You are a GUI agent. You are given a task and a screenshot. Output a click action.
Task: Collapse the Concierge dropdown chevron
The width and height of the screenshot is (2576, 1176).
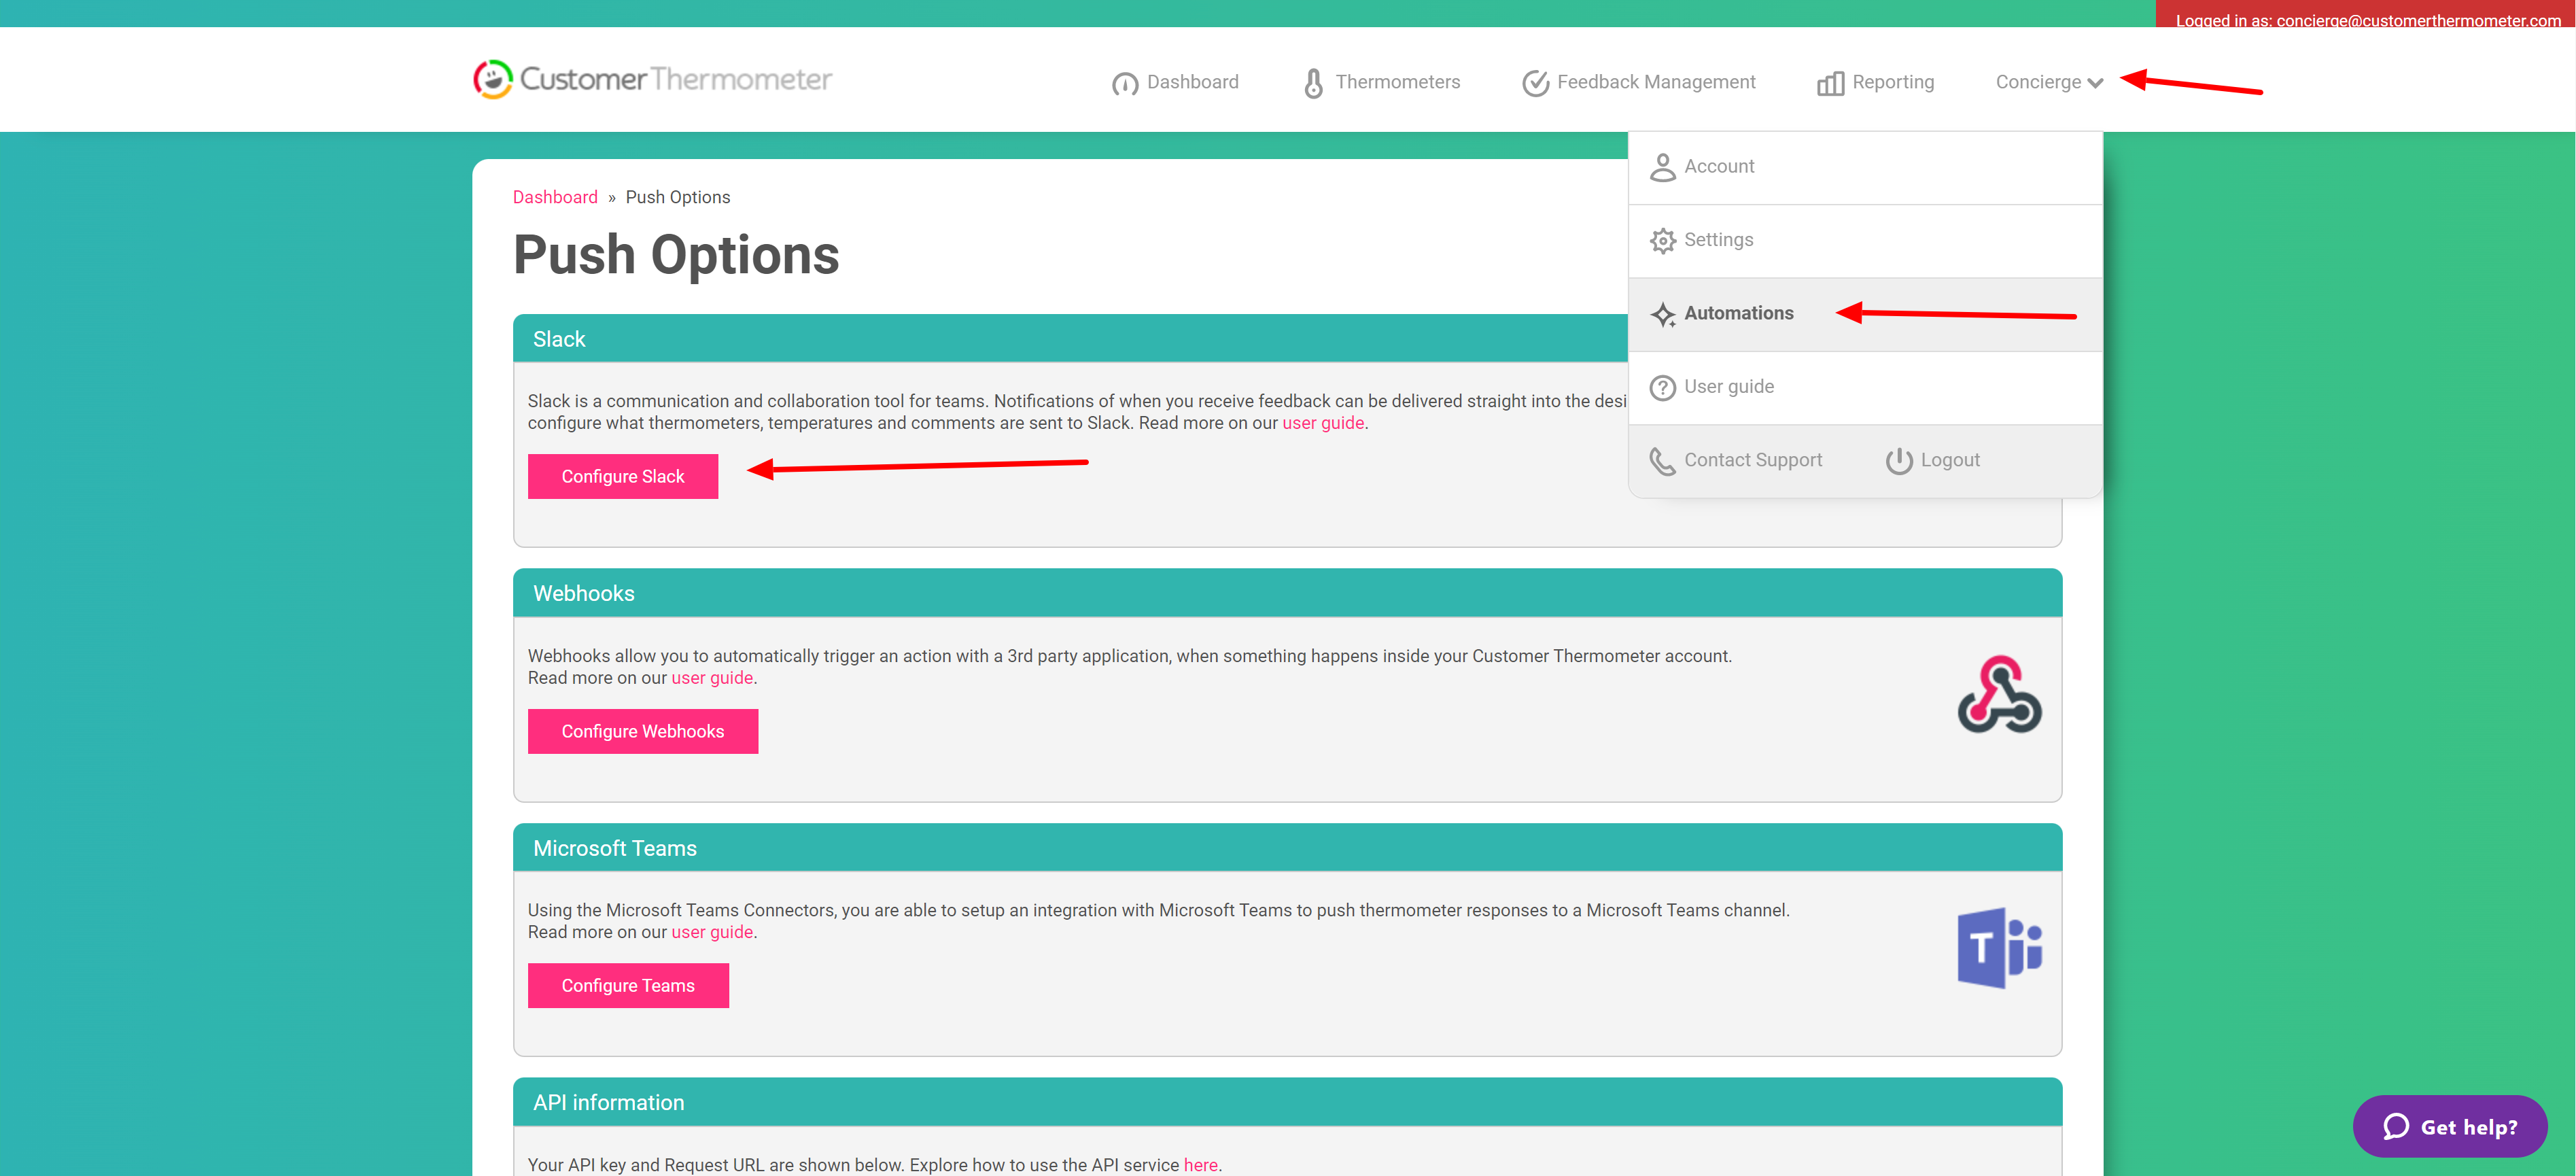tap(2095, 83)
